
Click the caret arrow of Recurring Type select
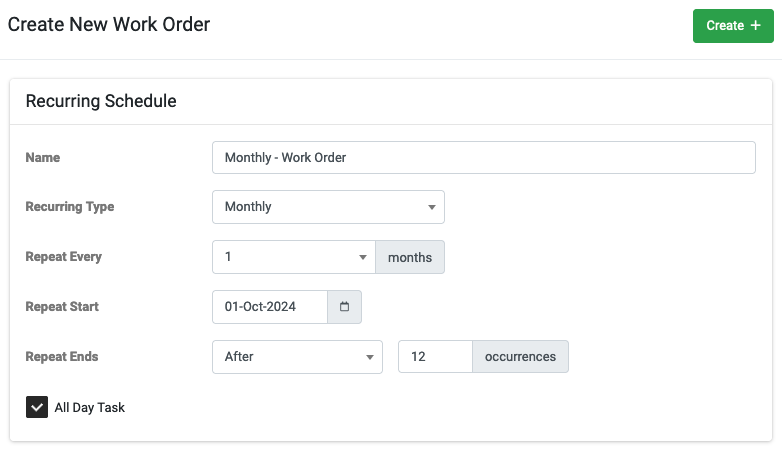click(x=432, y=207)
